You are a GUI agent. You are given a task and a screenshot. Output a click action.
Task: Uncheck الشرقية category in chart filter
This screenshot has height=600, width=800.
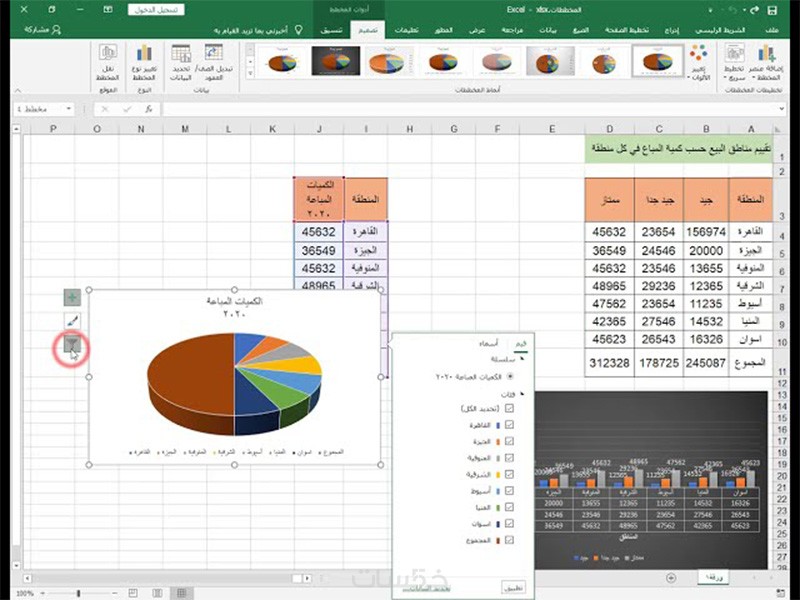[509, 474]
